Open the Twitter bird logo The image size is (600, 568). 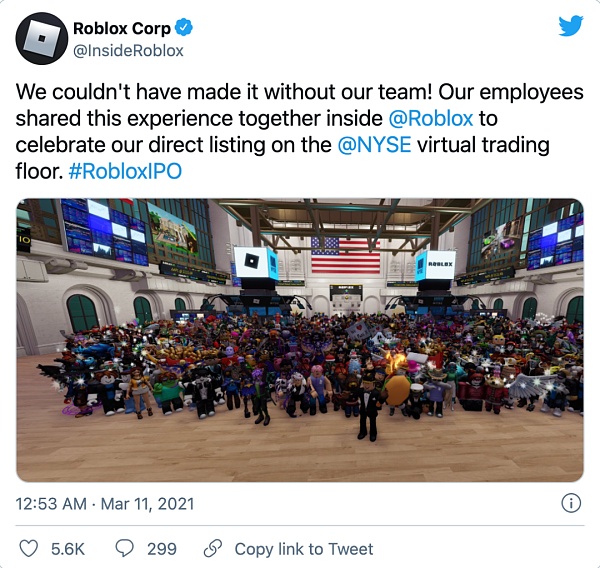coord(571,26)
